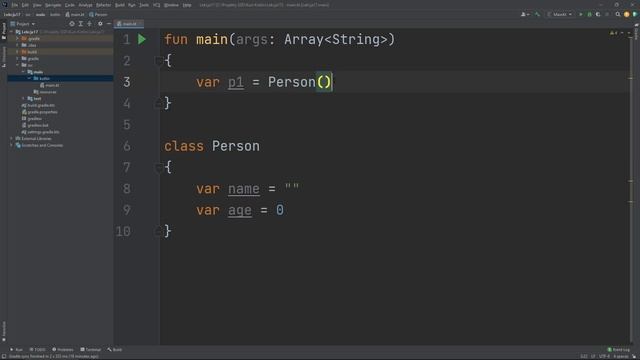The image size is (640, 360).
Task: Fold Person class at line 7 gutter marker
Action: click(159, 167)
